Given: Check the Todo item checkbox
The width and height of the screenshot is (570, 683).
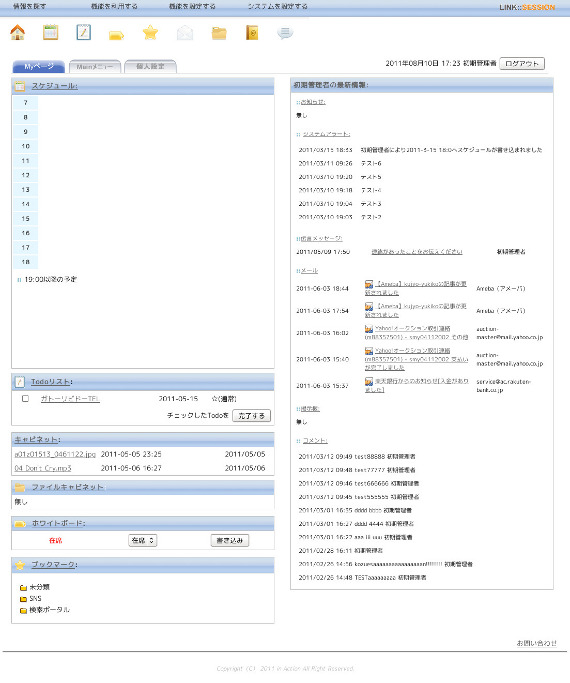Looking at the screenshot, I should click(x=25, y=399).
